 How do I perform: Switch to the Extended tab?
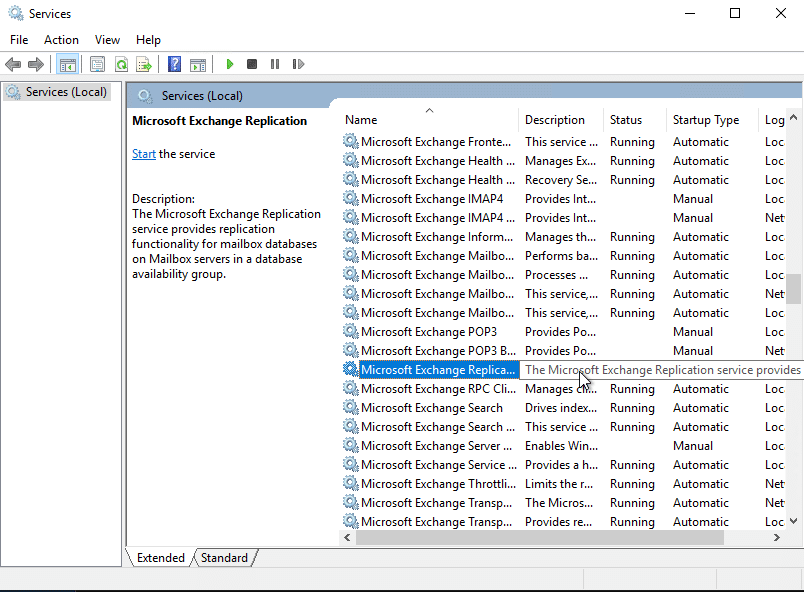[x=160, y=558]
